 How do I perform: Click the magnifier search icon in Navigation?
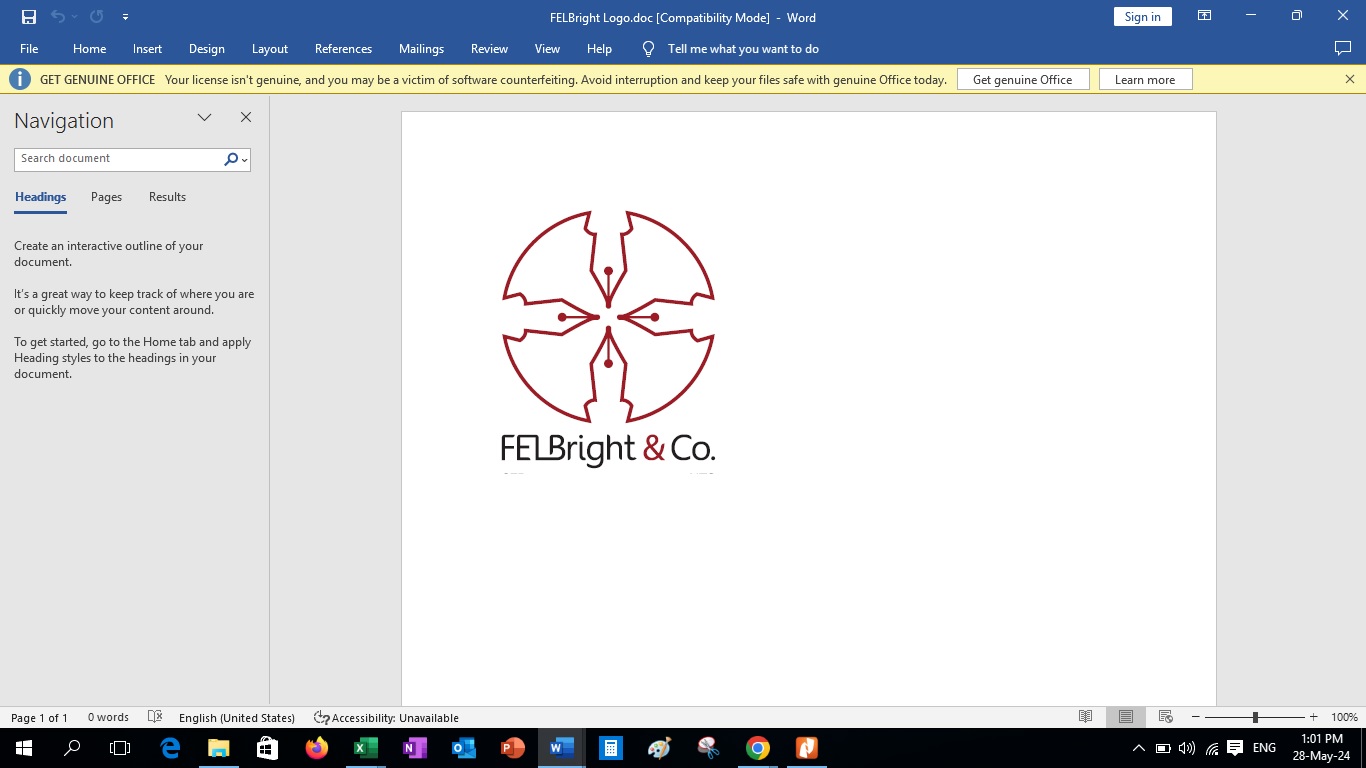(231, 159)
